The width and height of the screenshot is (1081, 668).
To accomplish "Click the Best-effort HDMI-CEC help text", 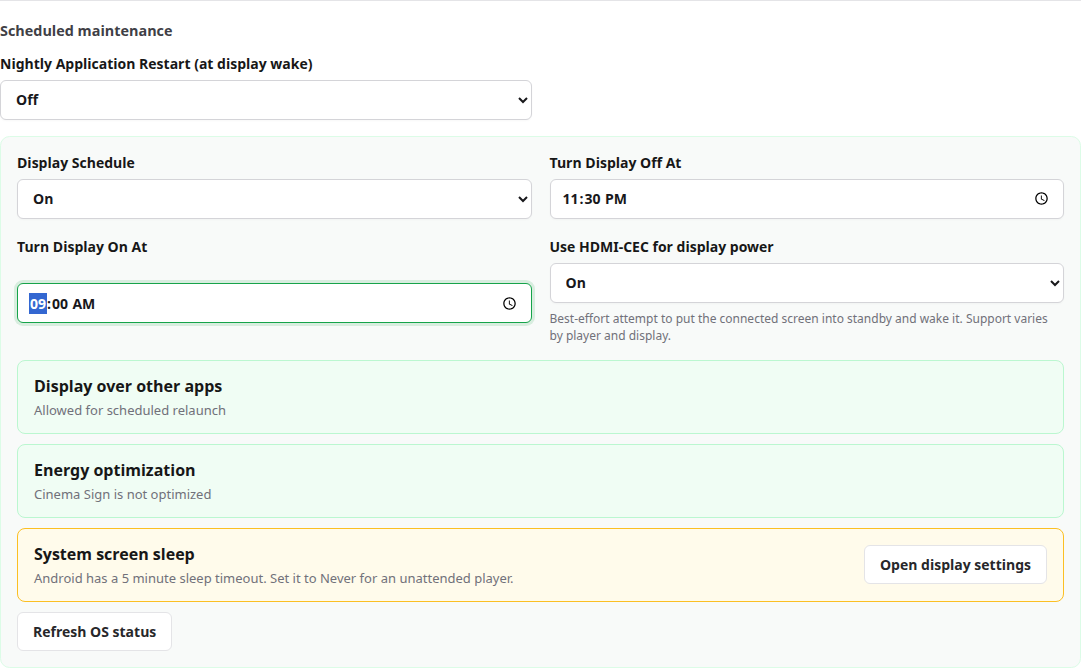I will click(x=798, y=327).
